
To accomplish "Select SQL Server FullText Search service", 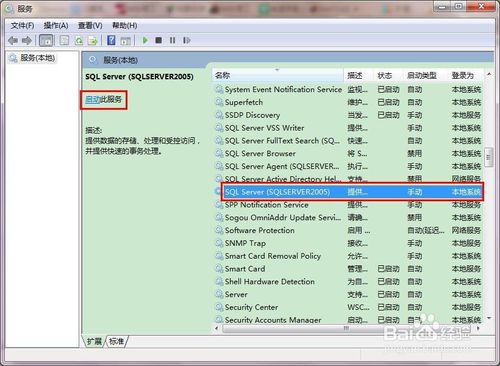I will [348, 141].
